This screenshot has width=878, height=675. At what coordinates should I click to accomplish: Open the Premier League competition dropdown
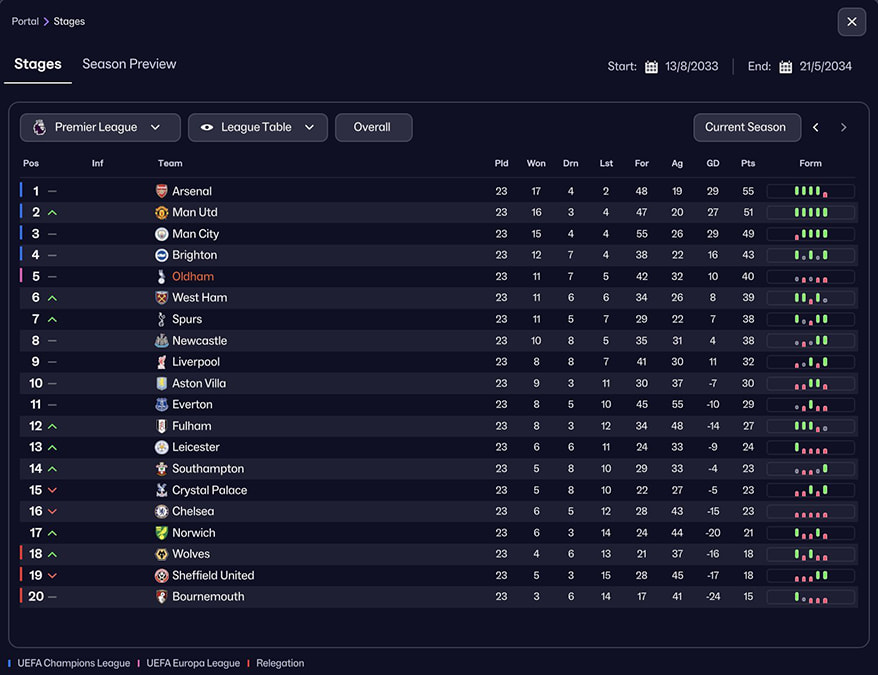156,127
